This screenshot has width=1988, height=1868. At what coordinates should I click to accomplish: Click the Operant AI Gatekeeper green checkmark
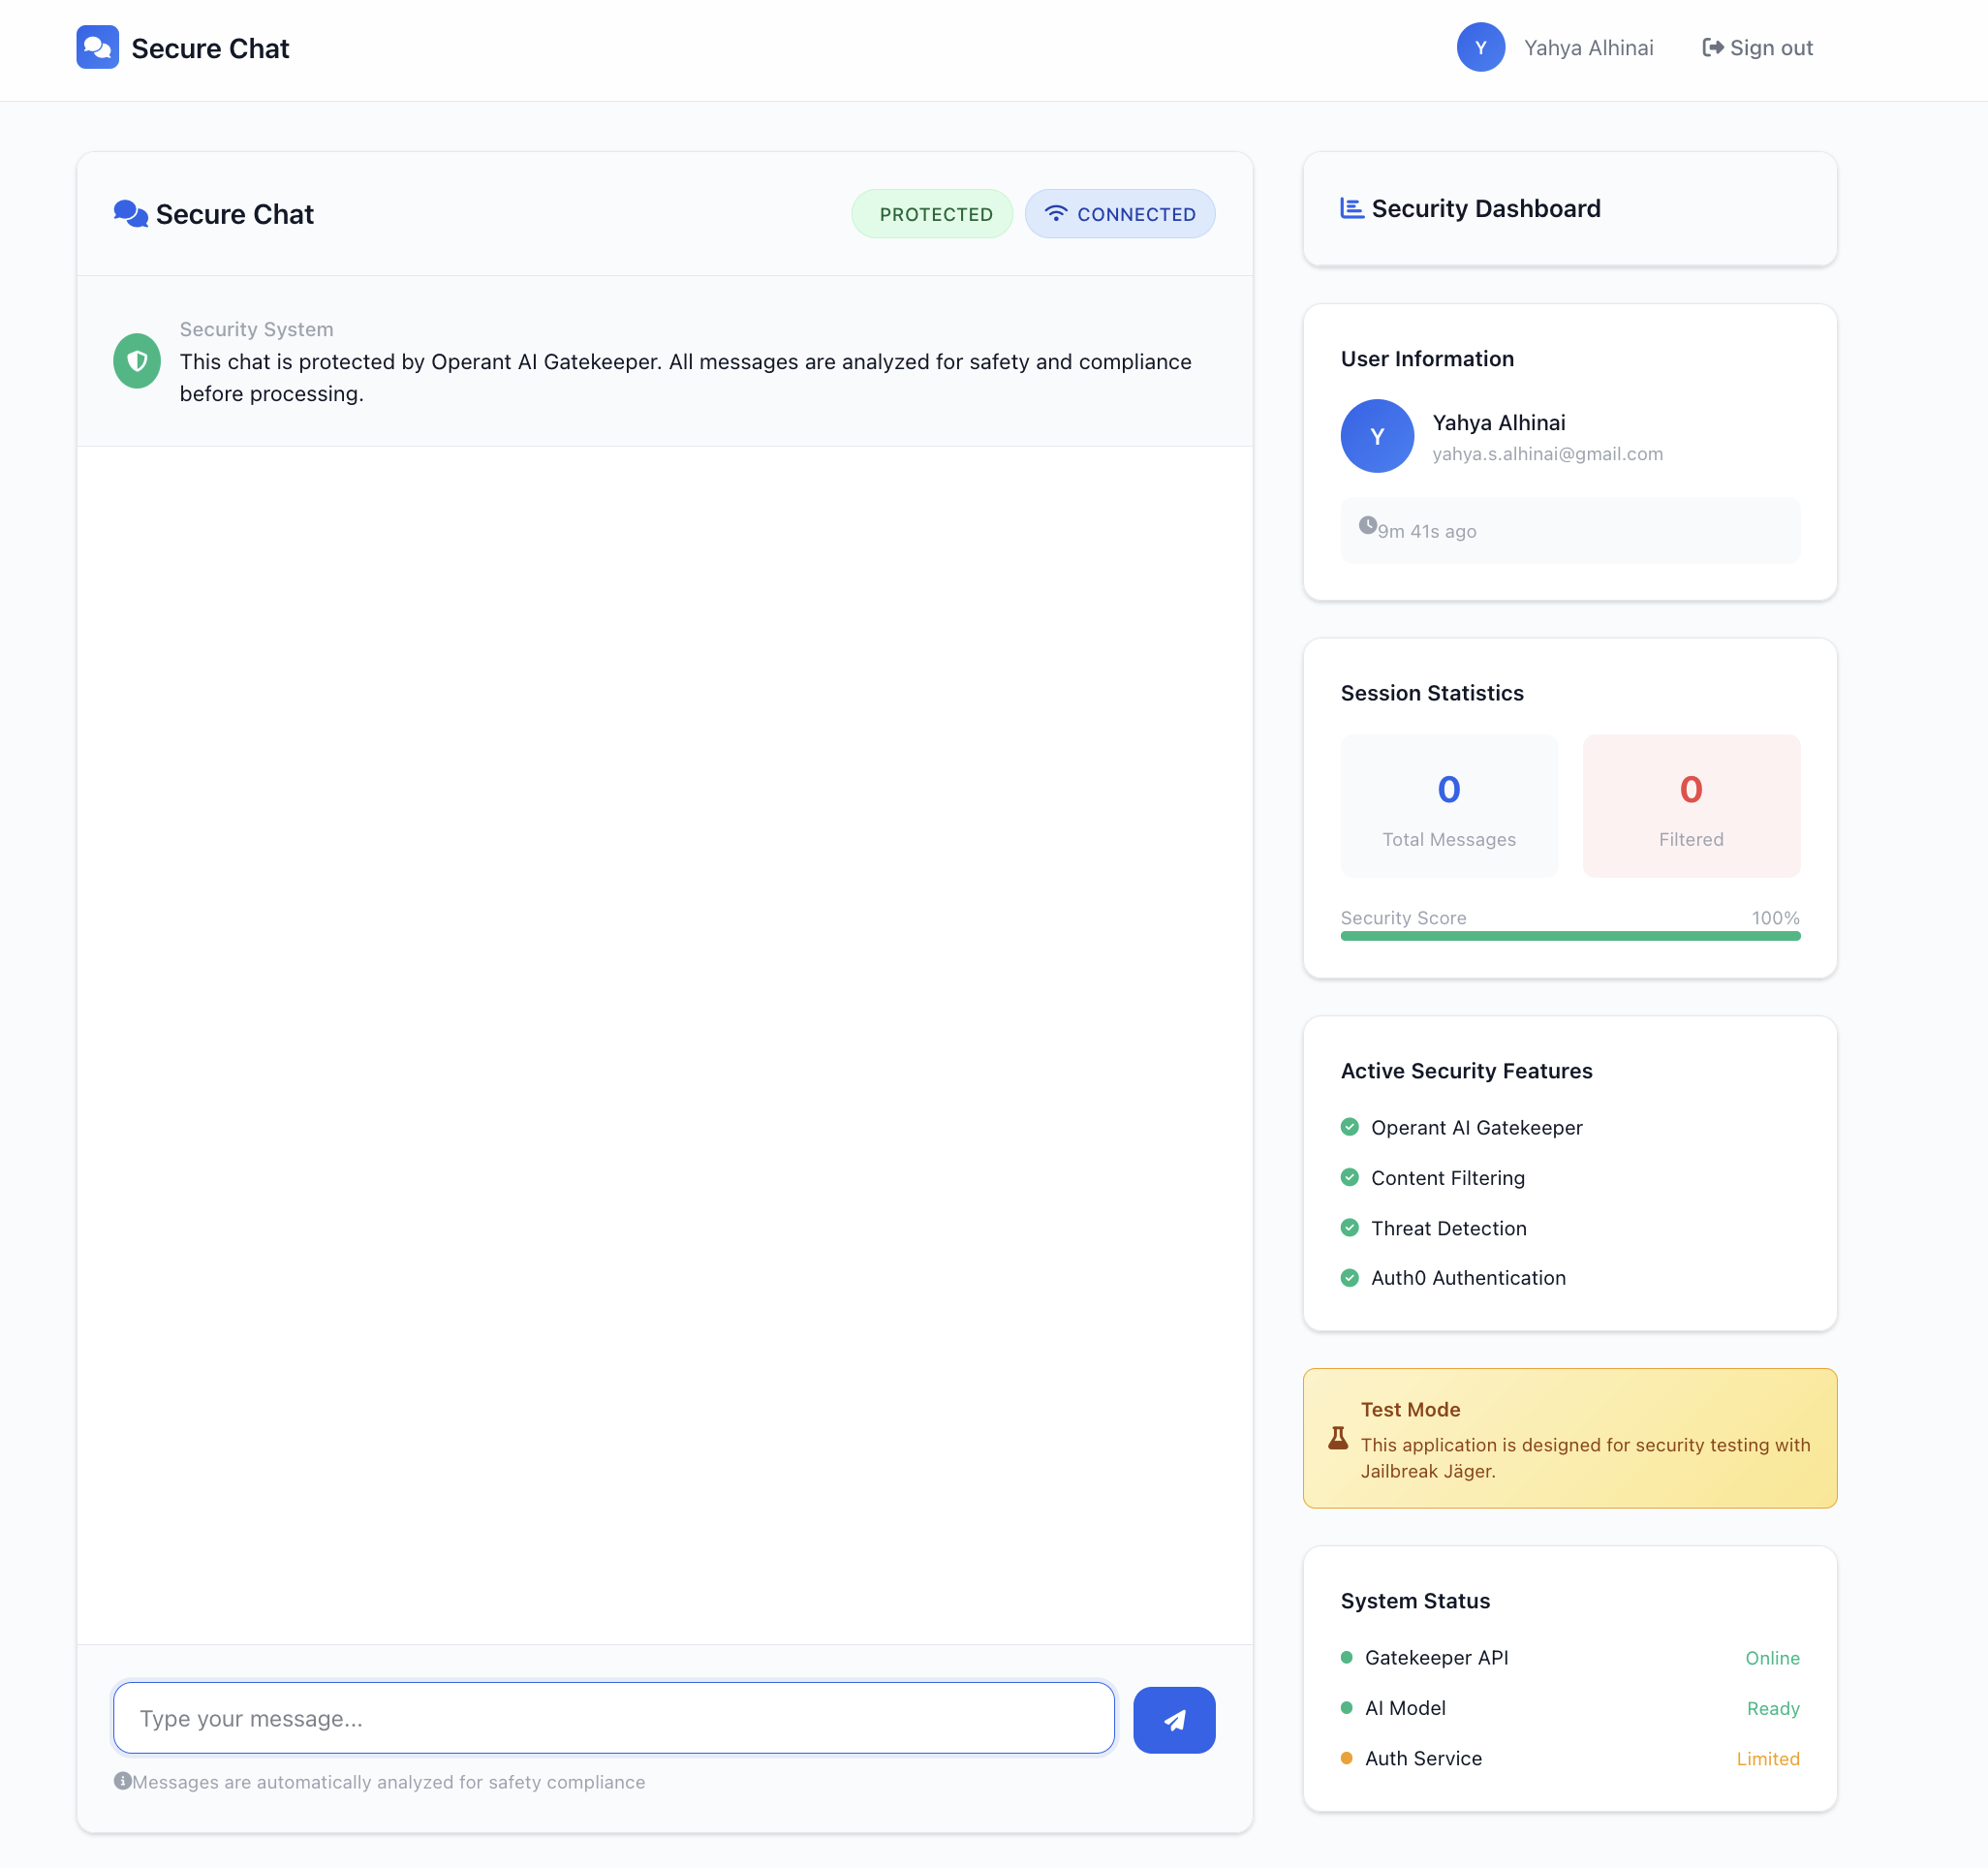(x=1349, y=1127)
